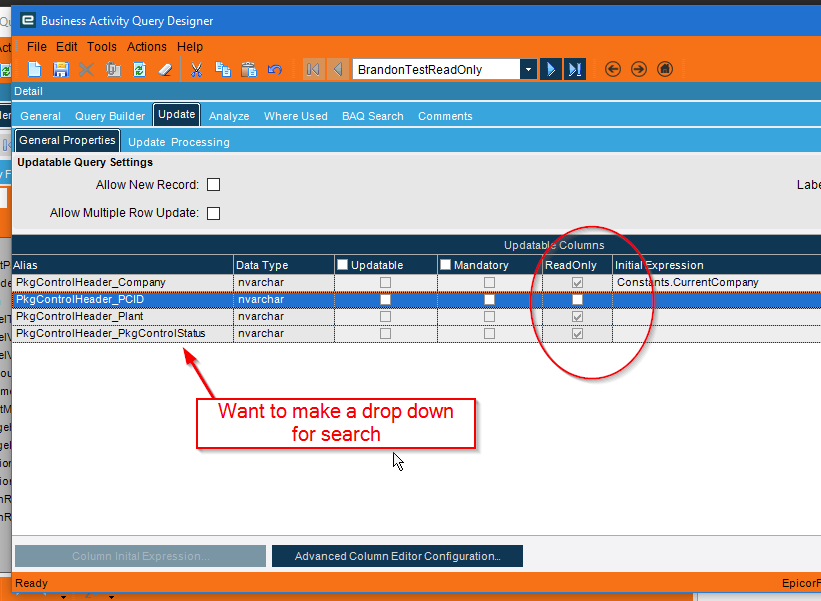Save the query with the floppy disk icon
The image size is (821, 601).
[61, 69]
